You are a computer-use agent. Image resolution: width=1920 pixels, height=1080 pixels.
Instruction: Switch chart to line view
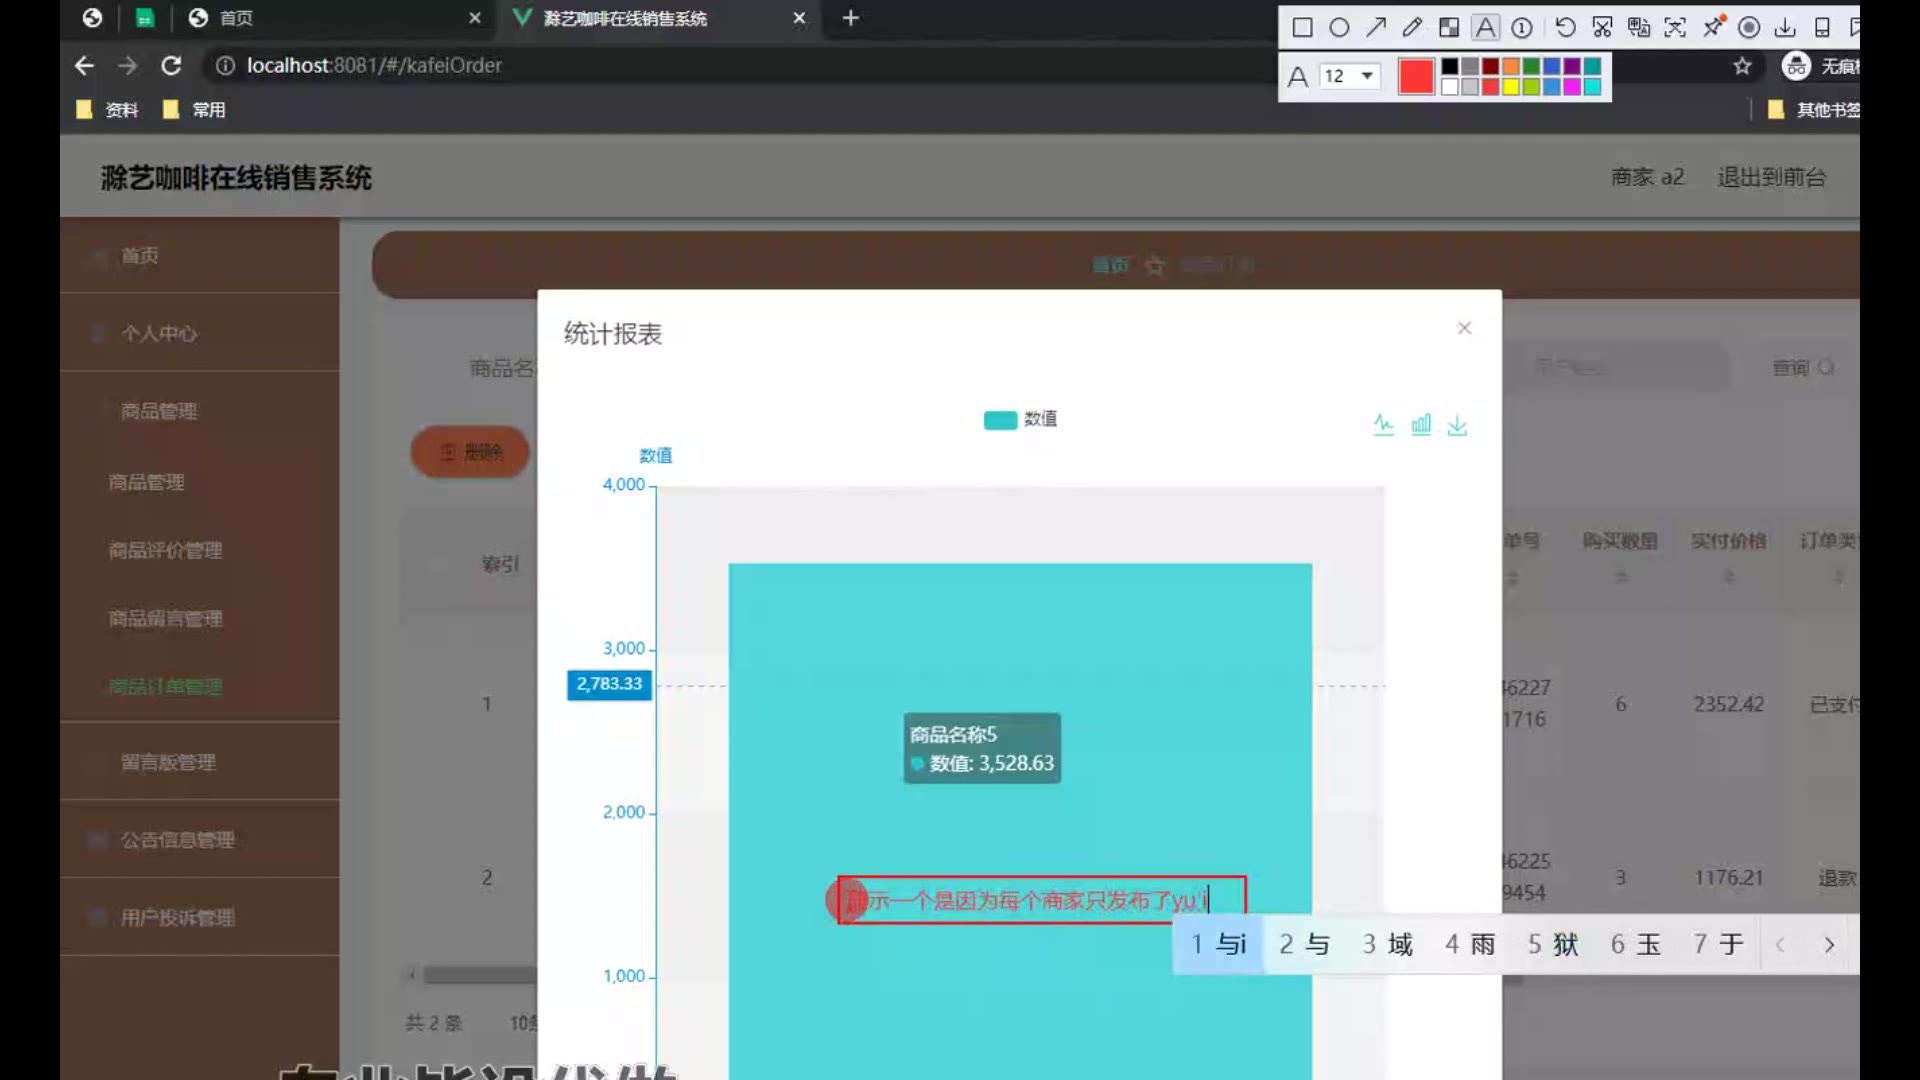click(1384, 424)
